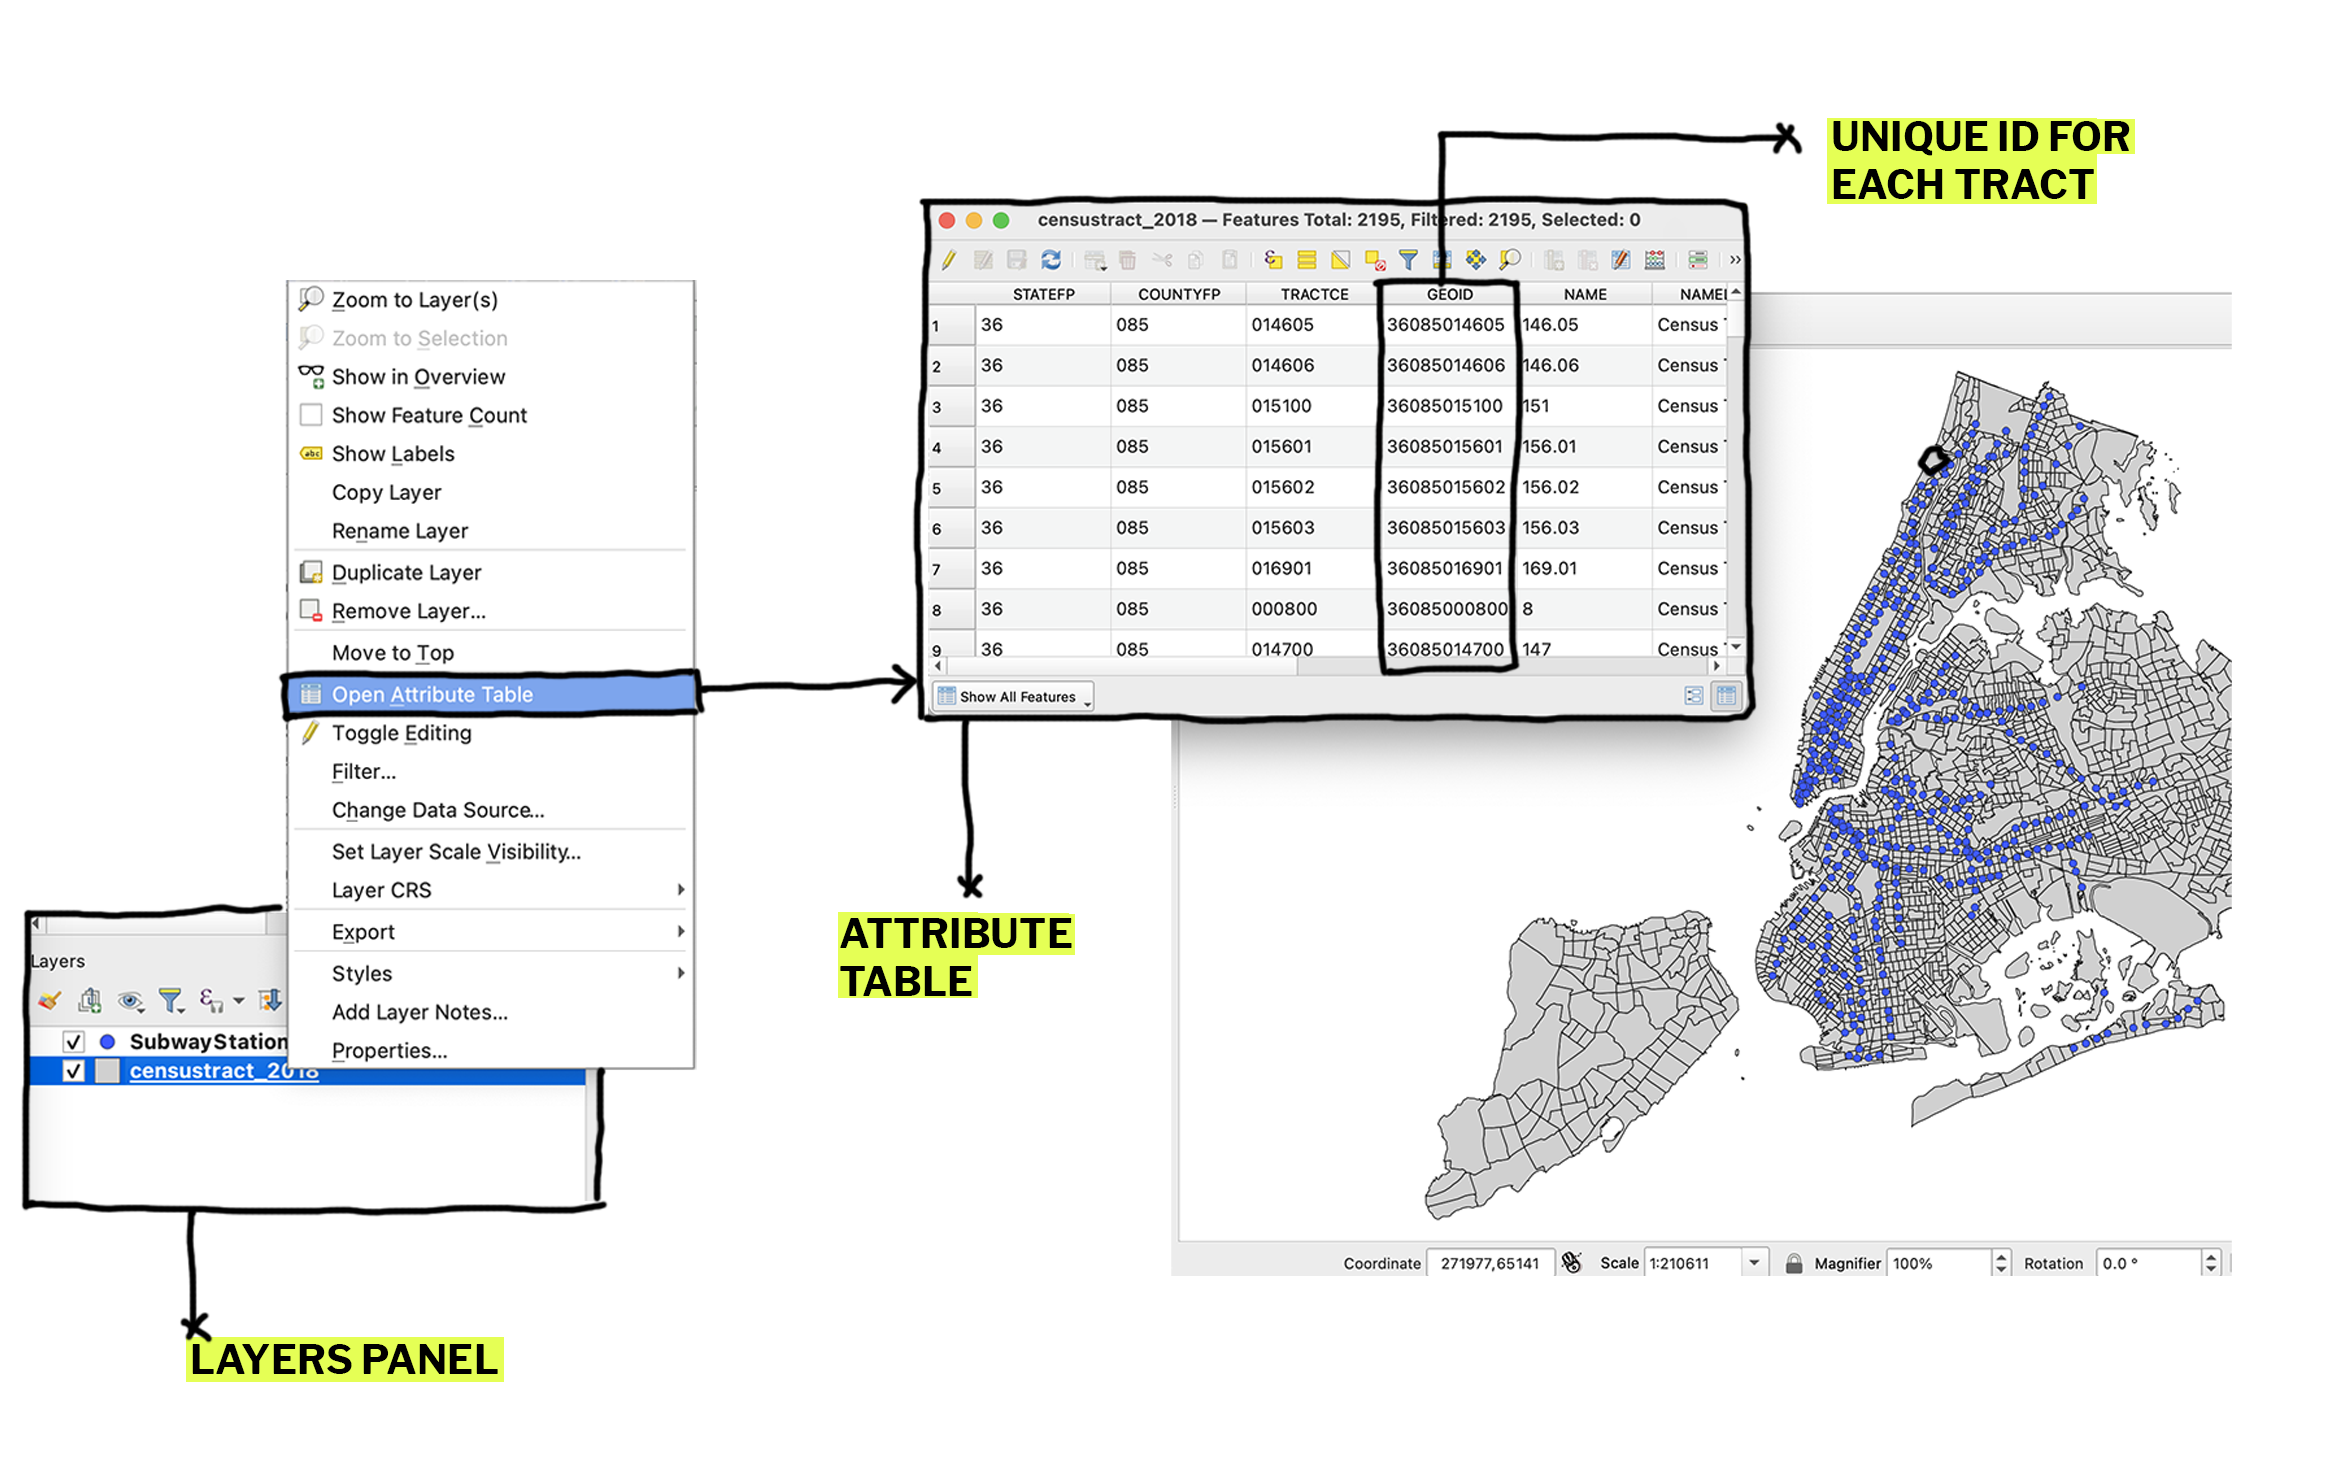
Task: Select Open Attribute Table menu entry
Action: (x=432, y=694)
